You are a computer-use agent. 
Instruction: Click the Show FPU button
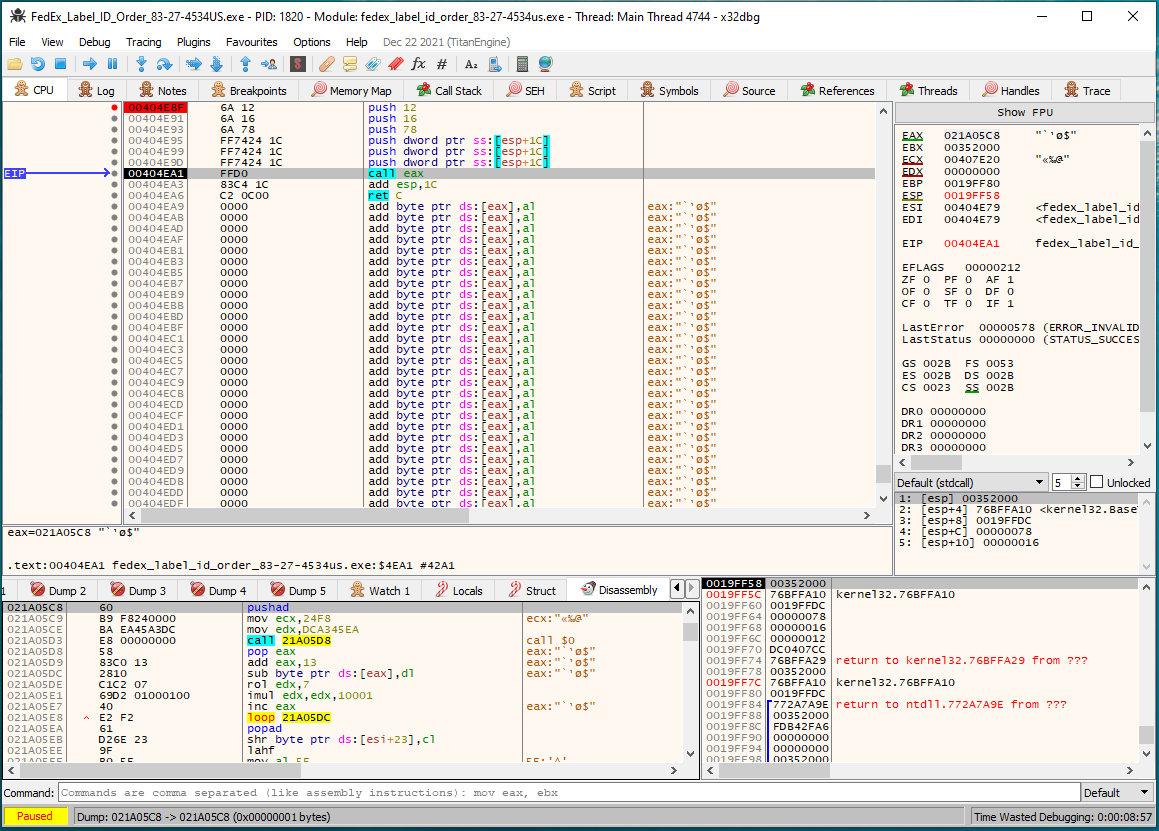tap(1024, 112)
